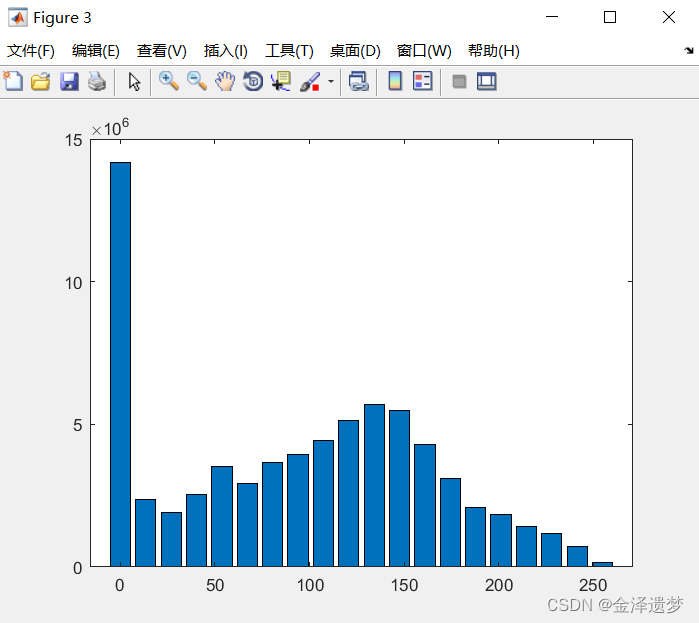Image resolution: width=699 pixels, height=623 pixels.
Task: Insert a Colorbar via the toolbar icon
Action: 395,81
